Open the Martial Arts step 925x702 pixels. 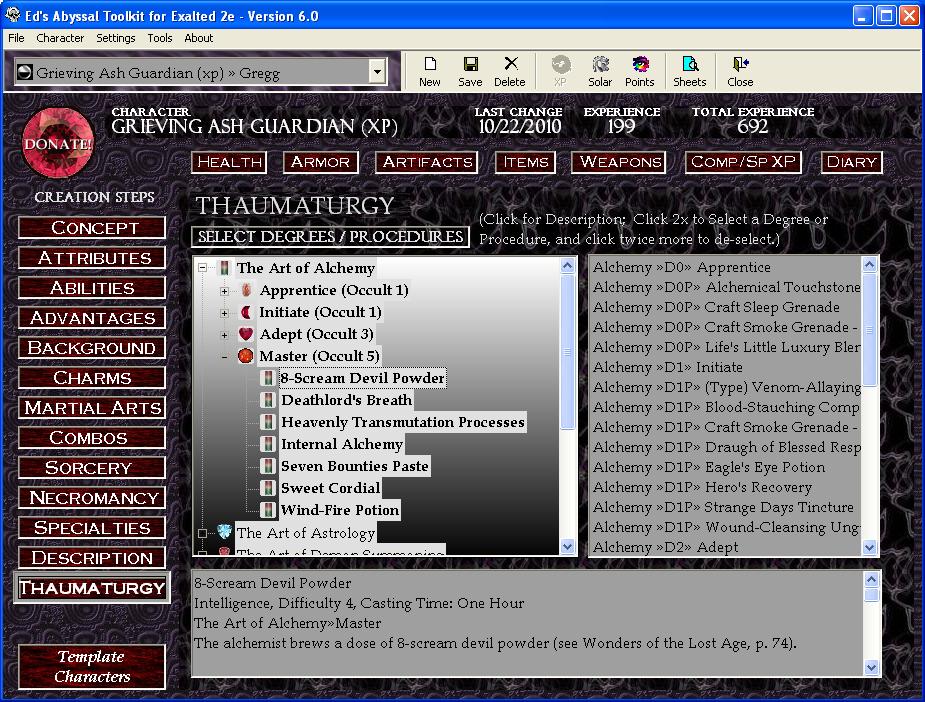92,408
